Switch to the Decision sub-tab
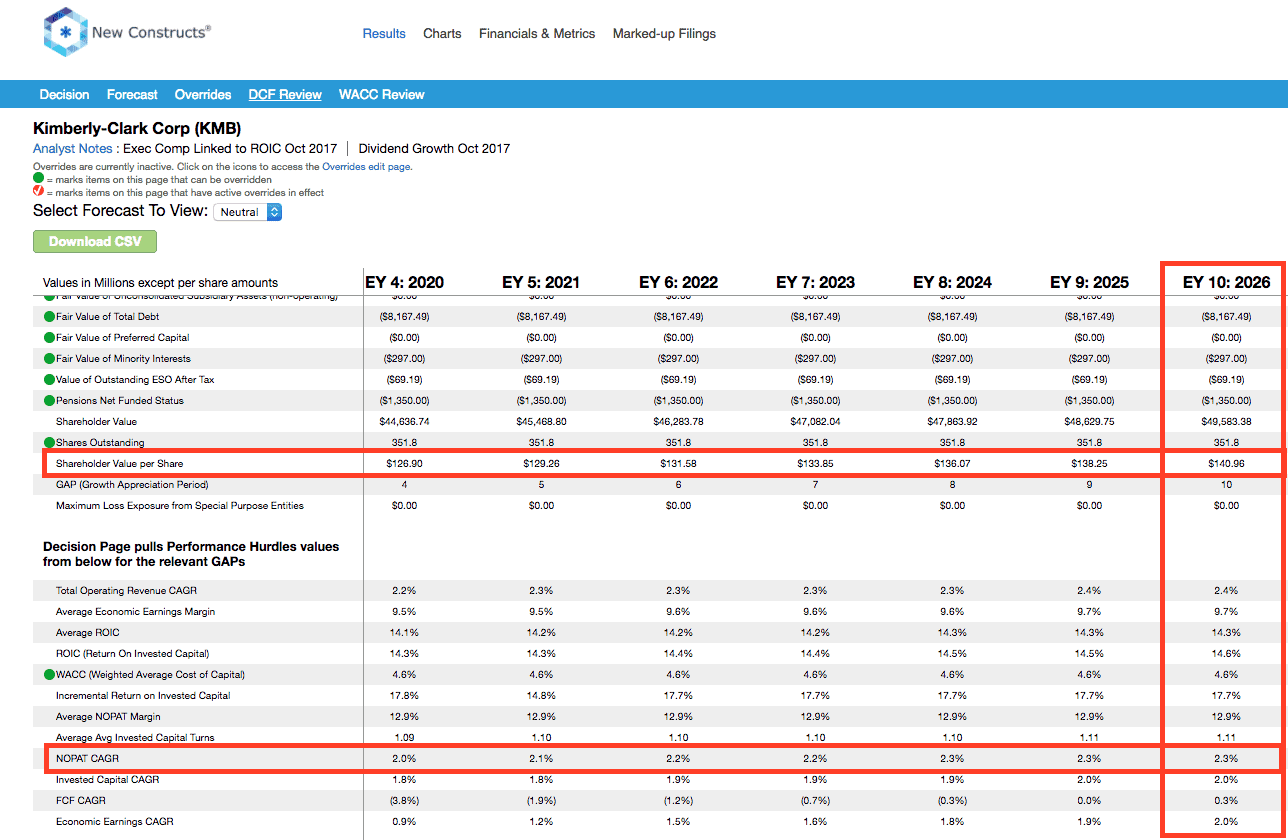This screenshot has height=840, width=1288. pos(64,95)
